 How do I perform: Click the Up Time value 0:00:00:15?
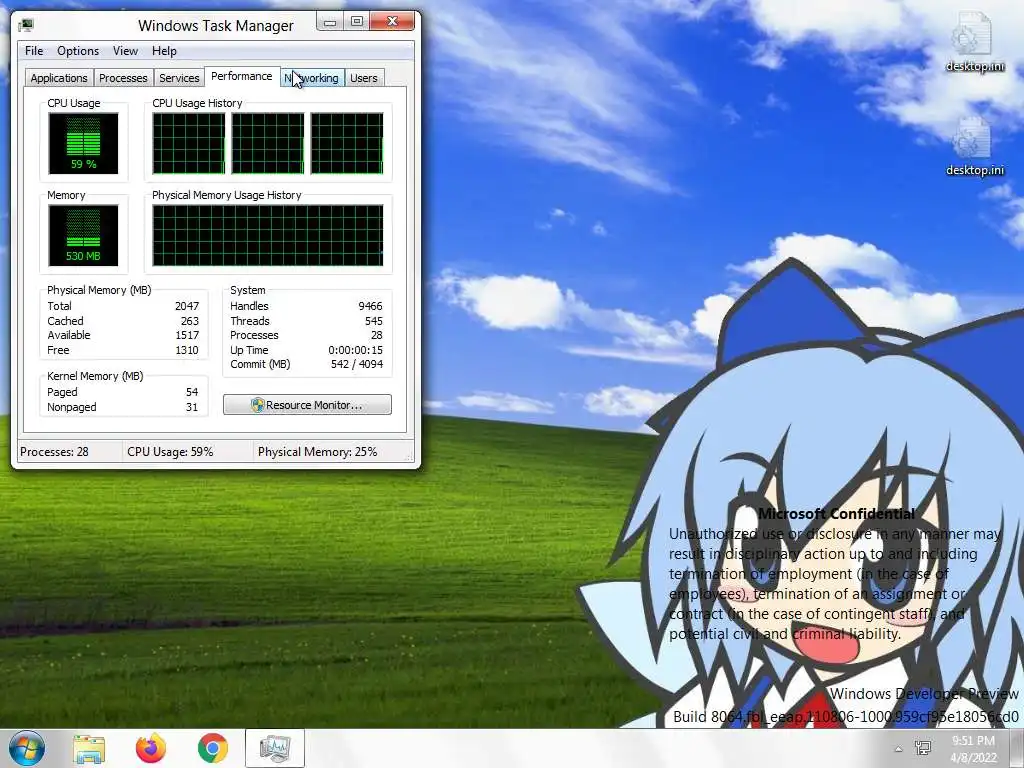(x=355, y=351)
